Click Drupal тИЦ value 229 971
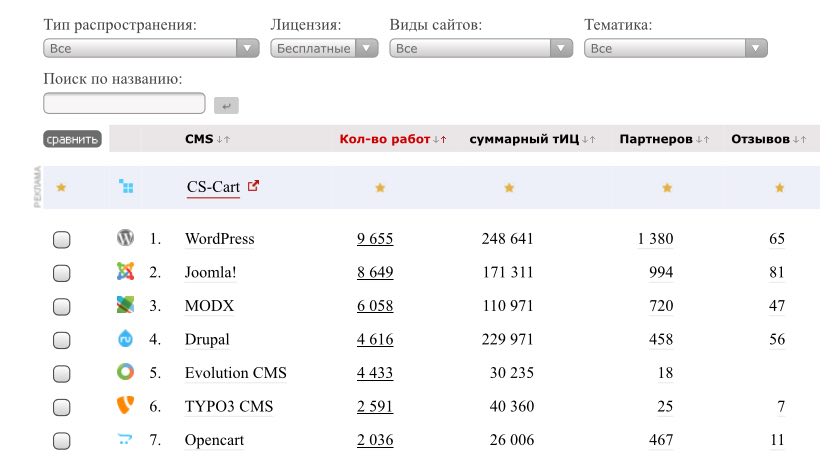 pos(507,340)
